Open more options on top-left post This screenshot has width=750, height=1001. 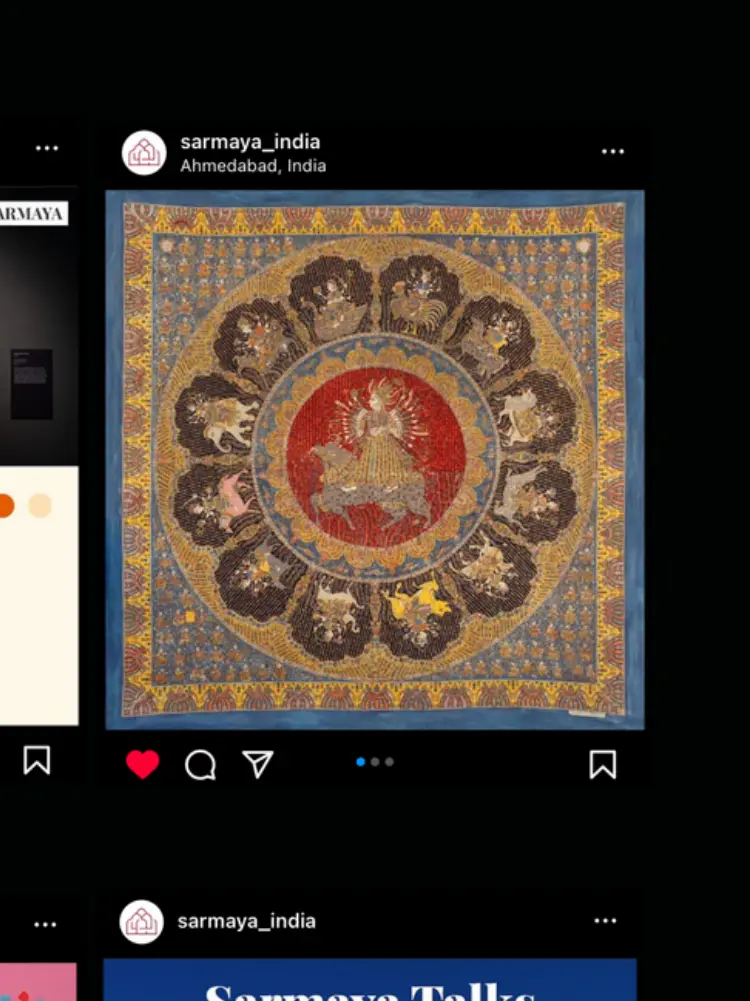click(x=47, y=148)
